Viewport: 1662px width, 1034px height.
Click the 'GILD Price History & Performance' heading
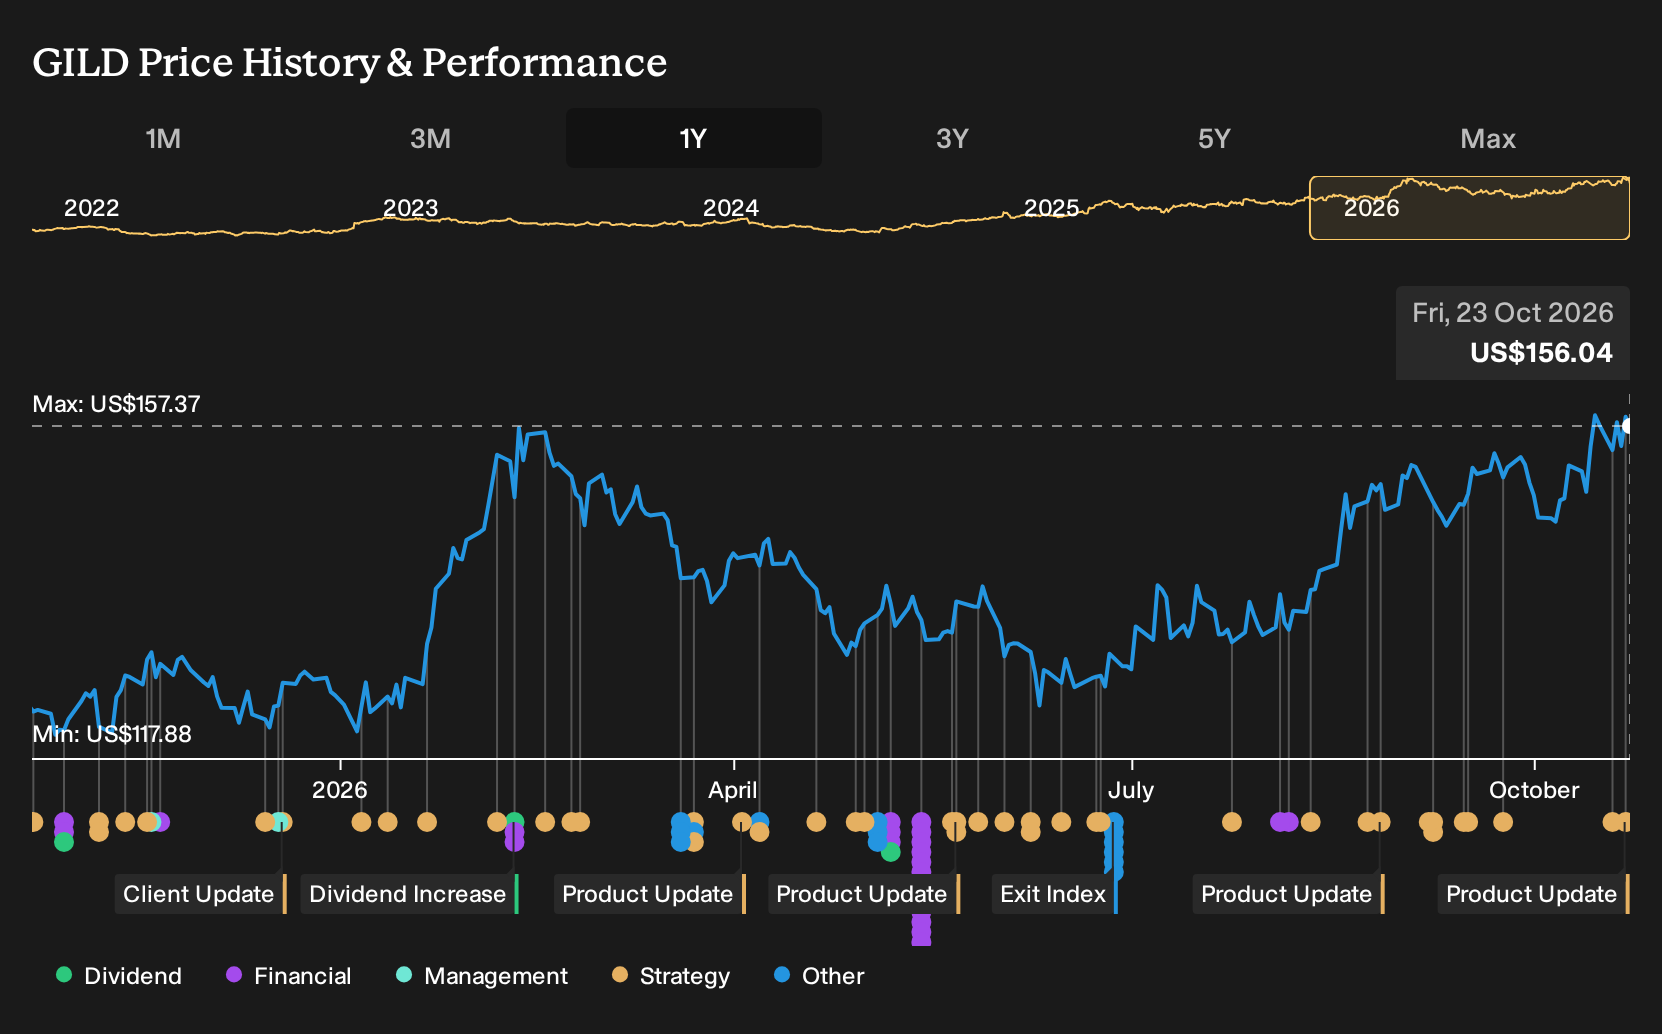(x=350, y=62)
